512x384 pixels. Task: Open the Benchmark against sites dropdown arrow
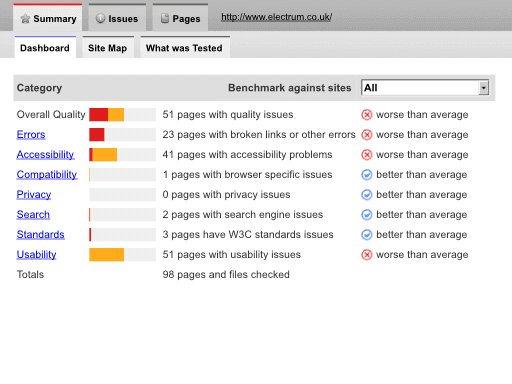coord(483,88)
